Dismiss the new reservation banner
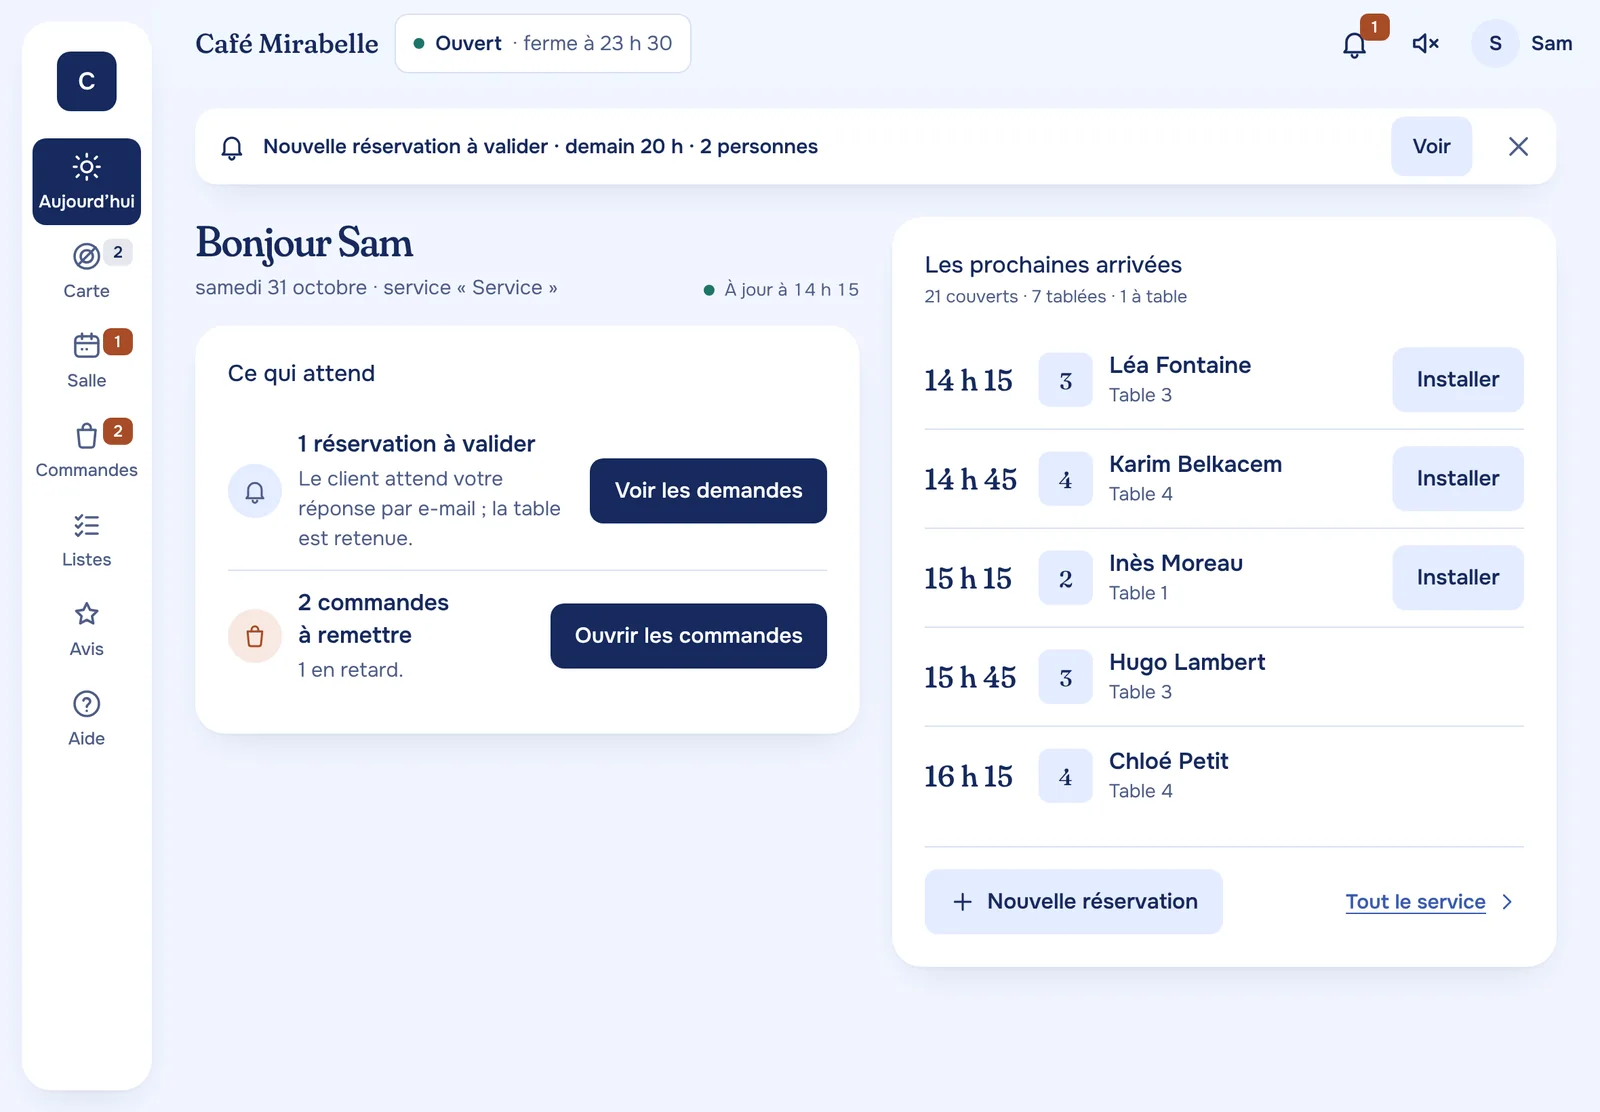This screenshot has height=1112, width=1600. [1518, 146]
